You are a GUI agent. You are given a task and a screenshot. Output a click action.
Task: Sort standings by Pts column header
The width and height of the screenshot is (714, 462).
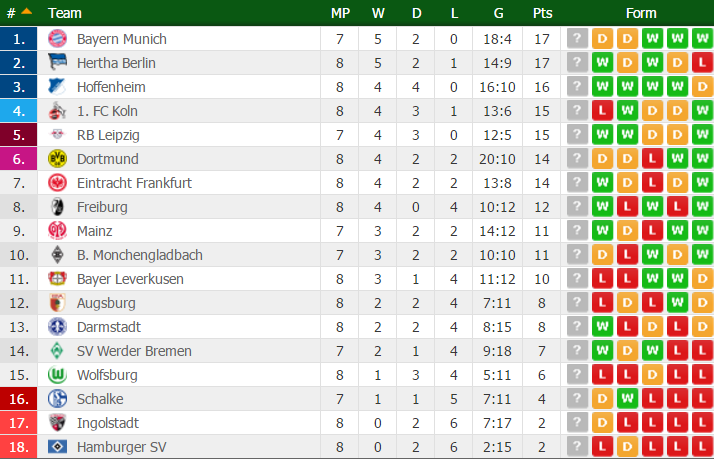[x=543, y=13]
